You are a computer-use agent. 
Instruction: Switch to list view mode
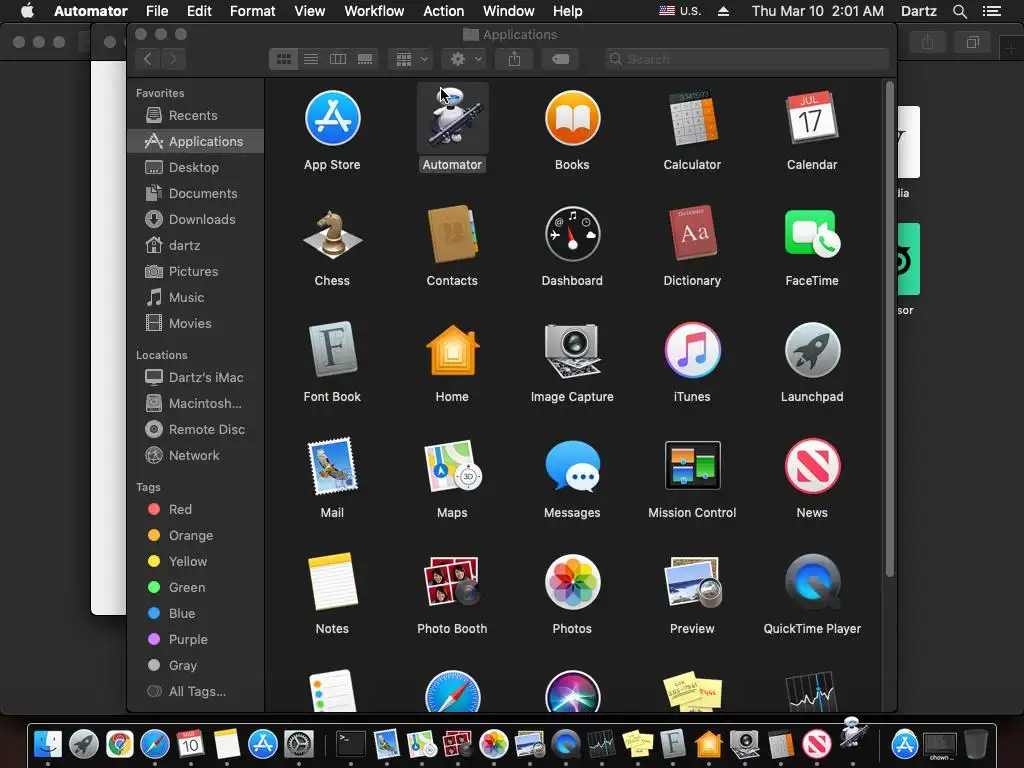311,59
